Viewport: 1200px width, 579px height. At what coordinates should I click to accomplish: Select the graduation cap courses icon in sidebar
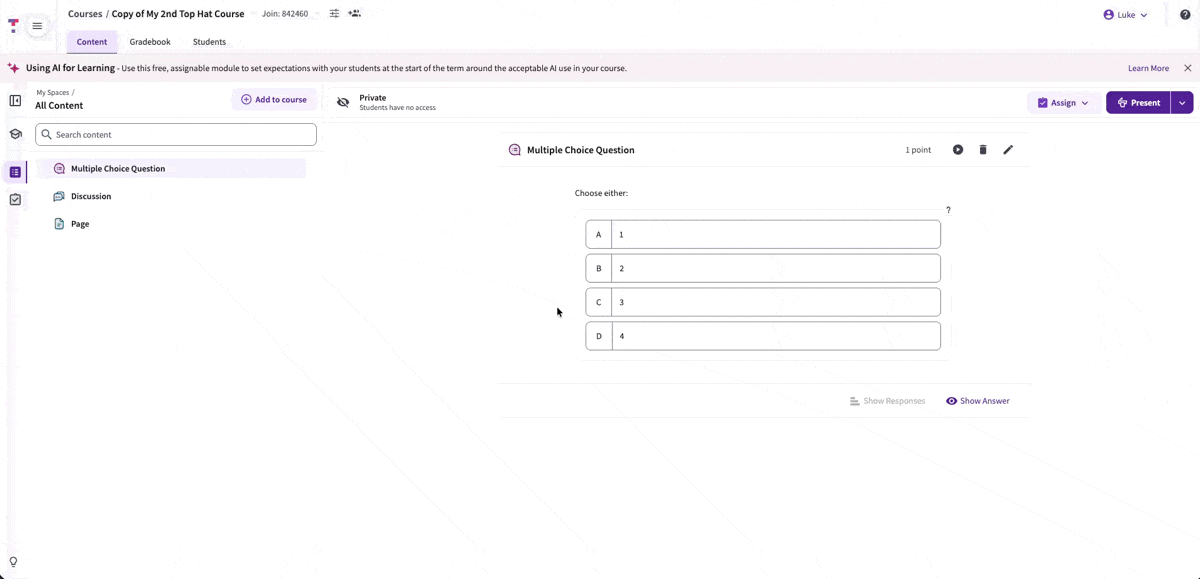[14, 133]
